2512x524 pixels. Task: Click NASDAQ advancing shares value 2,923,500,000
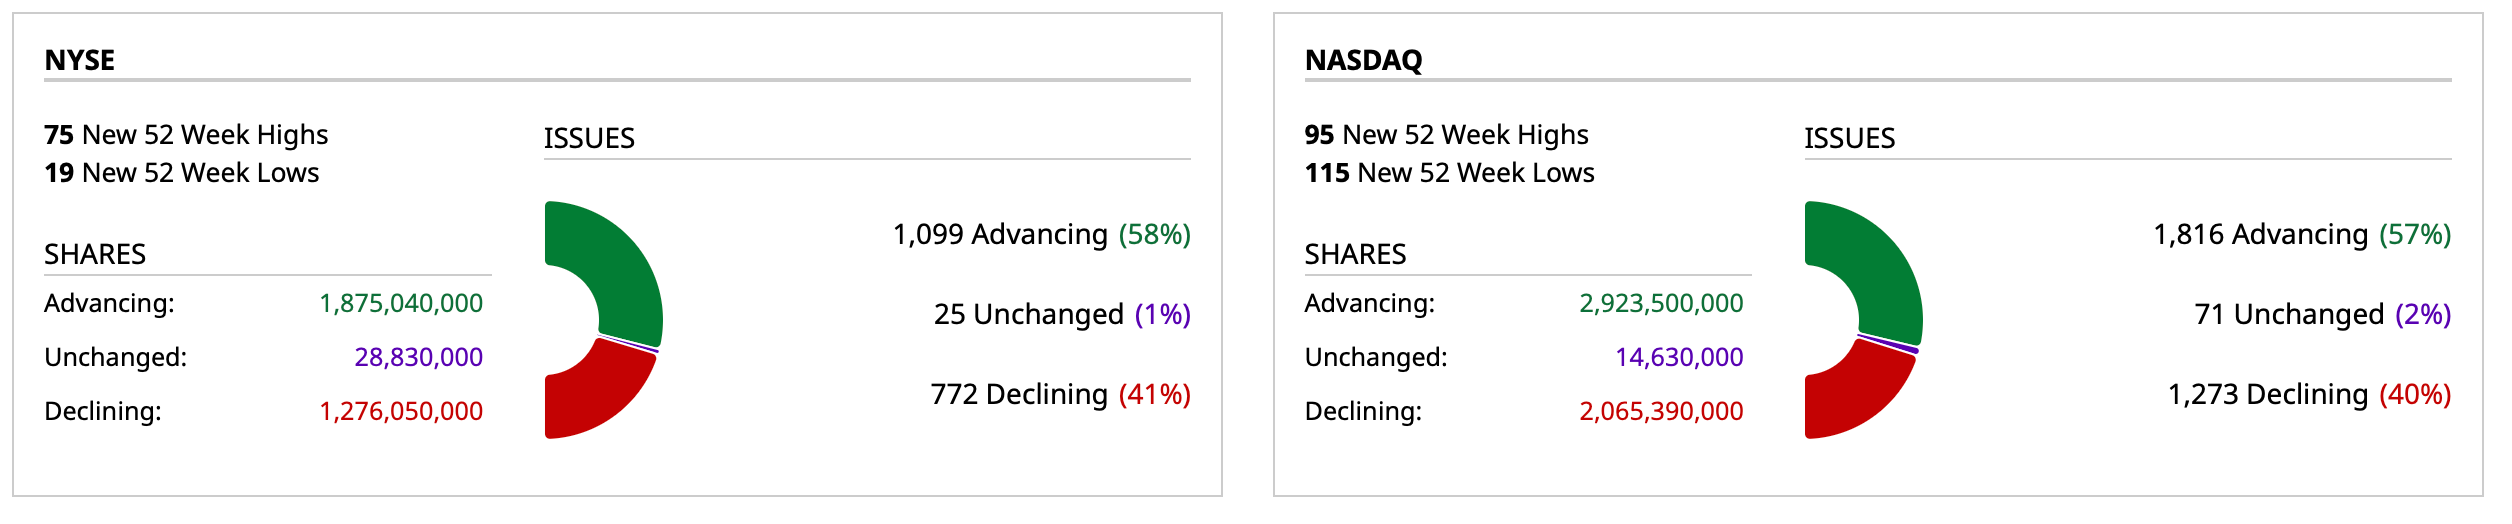click(x=1661, y=303)
